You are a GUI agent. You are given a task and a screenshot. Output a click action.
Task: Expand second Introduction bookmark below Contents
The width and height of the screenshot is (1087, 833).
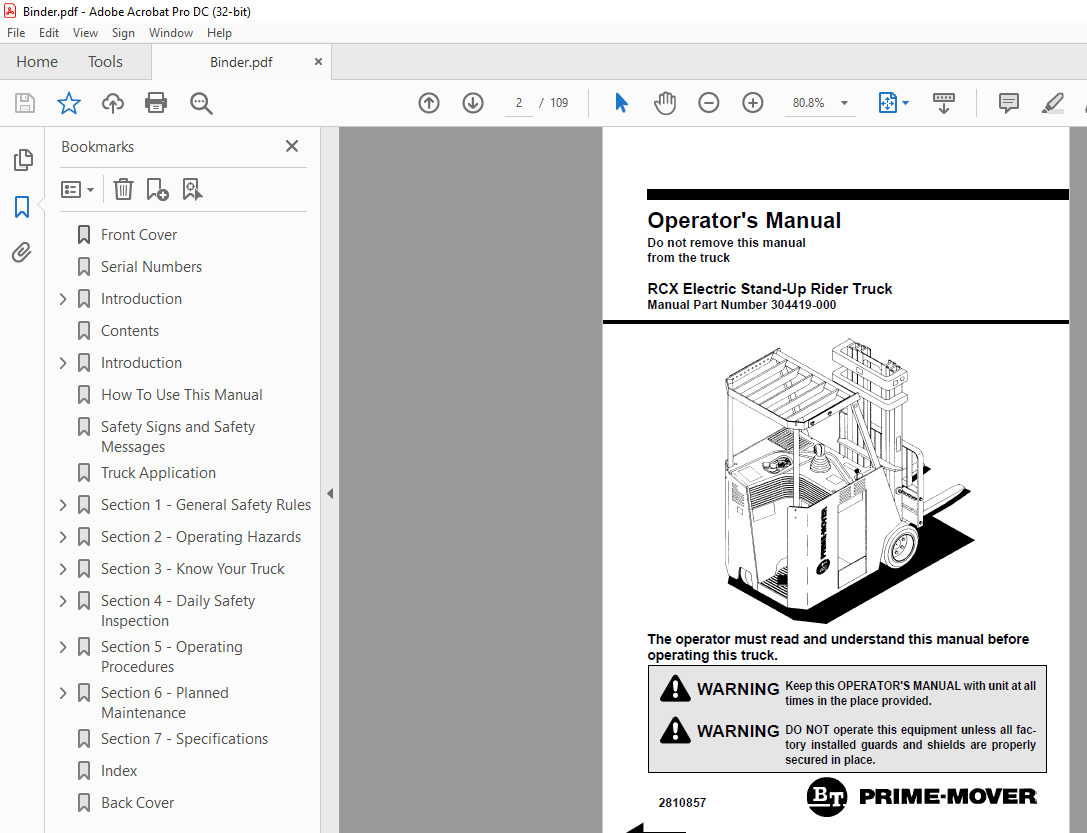click(63, 362)
